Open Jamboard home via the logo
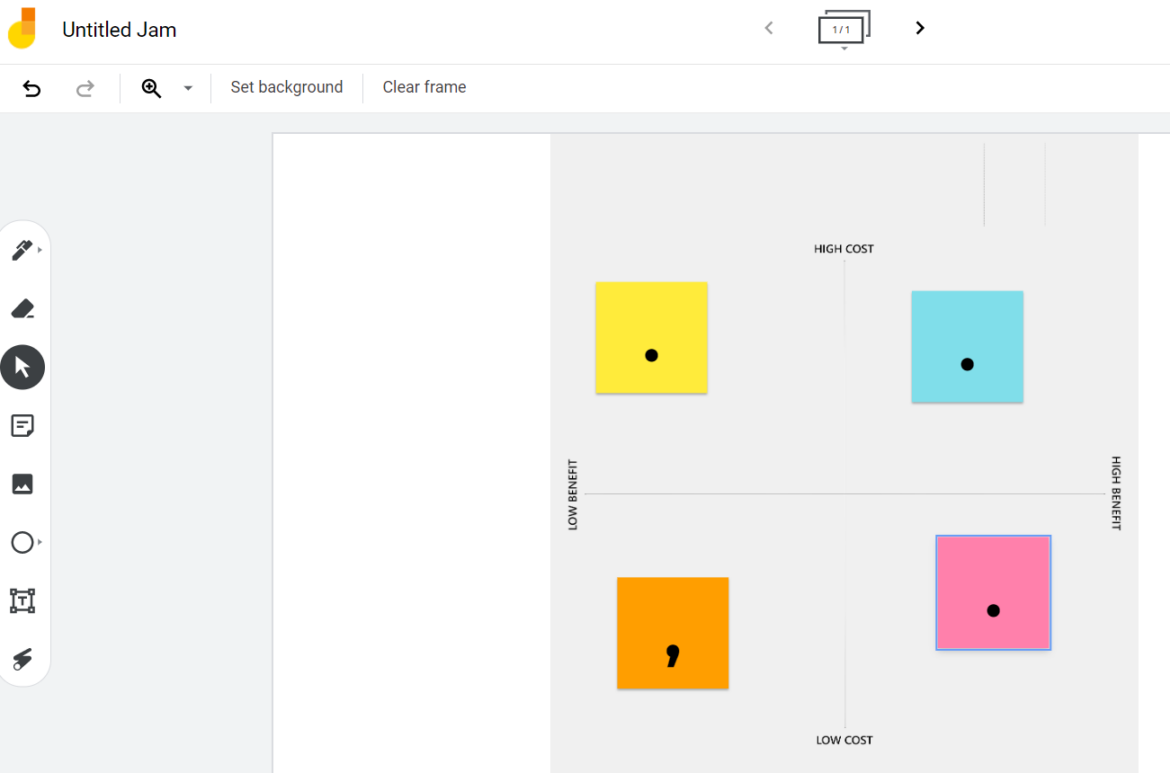This screenshot has height=773, width=1170. (x=24, y=28)
